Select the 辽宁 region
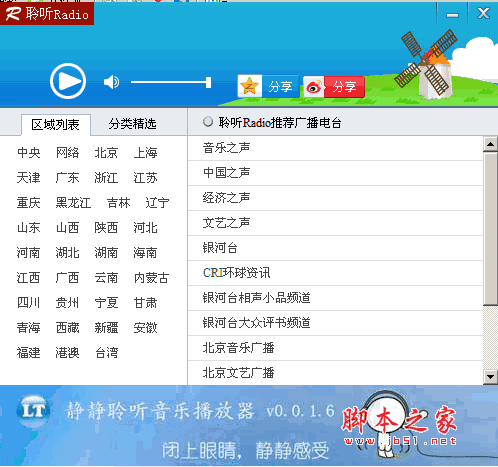Viewport: 498px width, 467px height. tap(157, 203)
